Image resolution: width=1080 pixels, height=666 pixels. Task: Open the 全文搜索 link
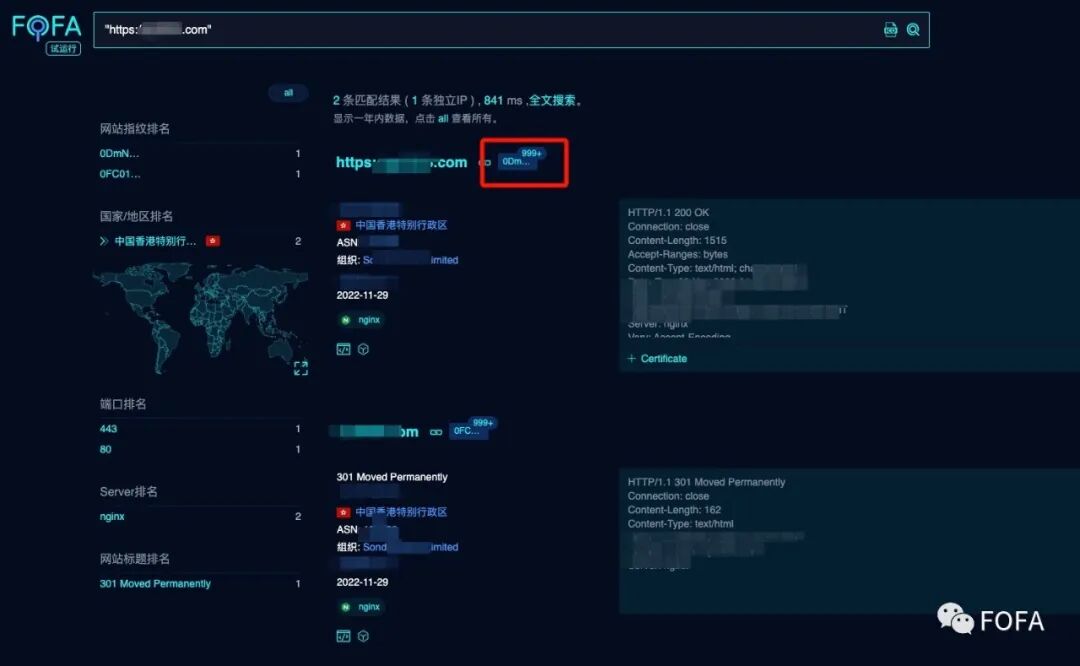552,101
